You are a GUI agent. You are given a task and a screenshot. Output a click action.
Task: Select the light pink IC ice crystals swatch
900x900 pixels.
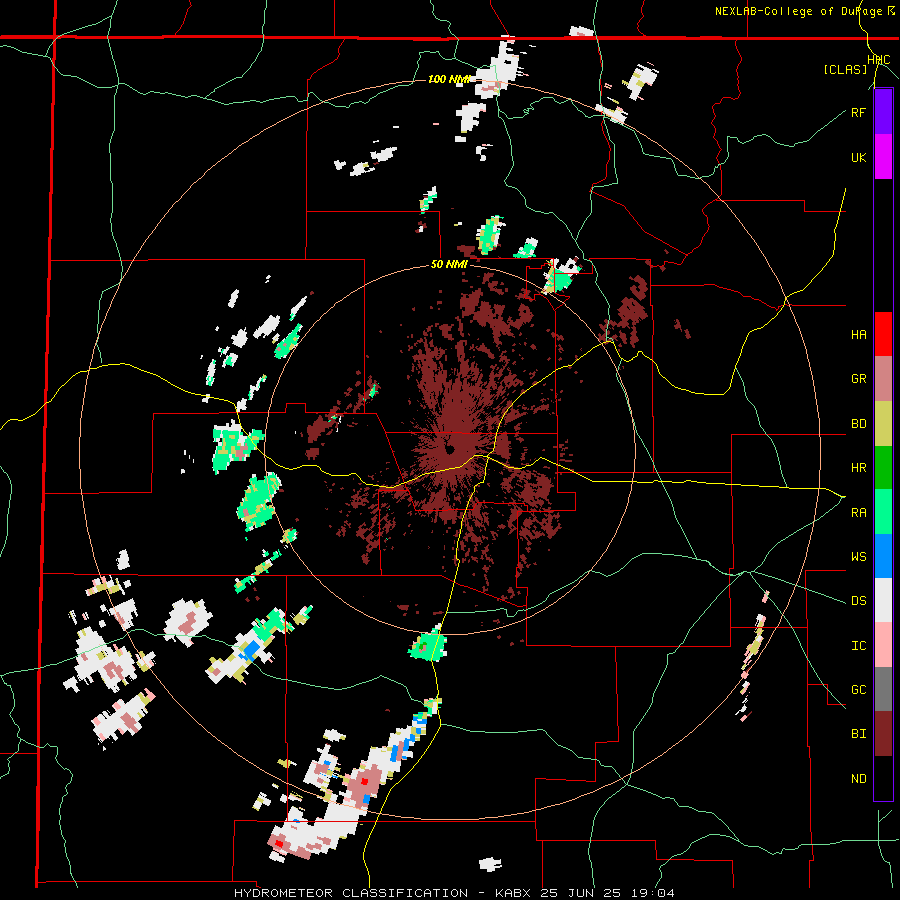tap(883, 645)
